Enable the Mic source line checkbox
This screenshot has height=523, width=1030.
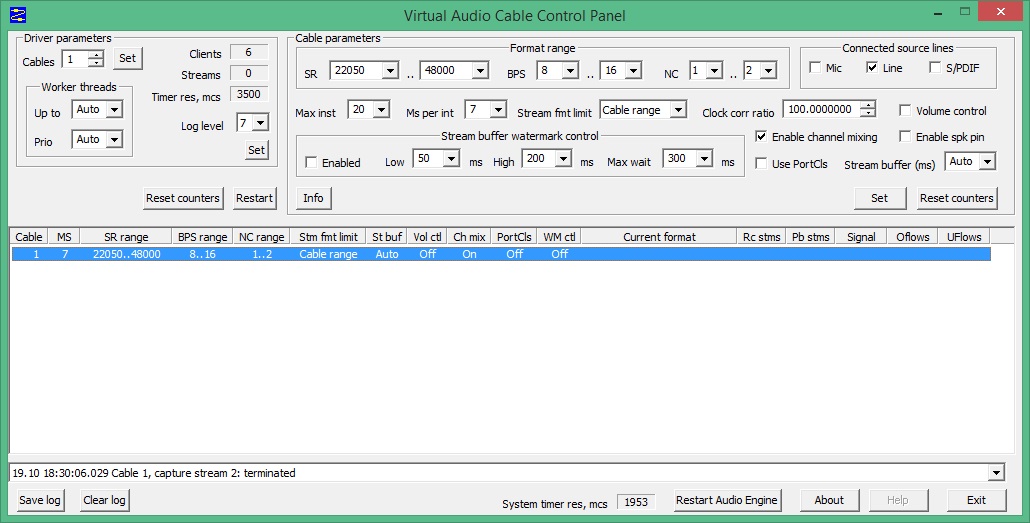point(815,68)
